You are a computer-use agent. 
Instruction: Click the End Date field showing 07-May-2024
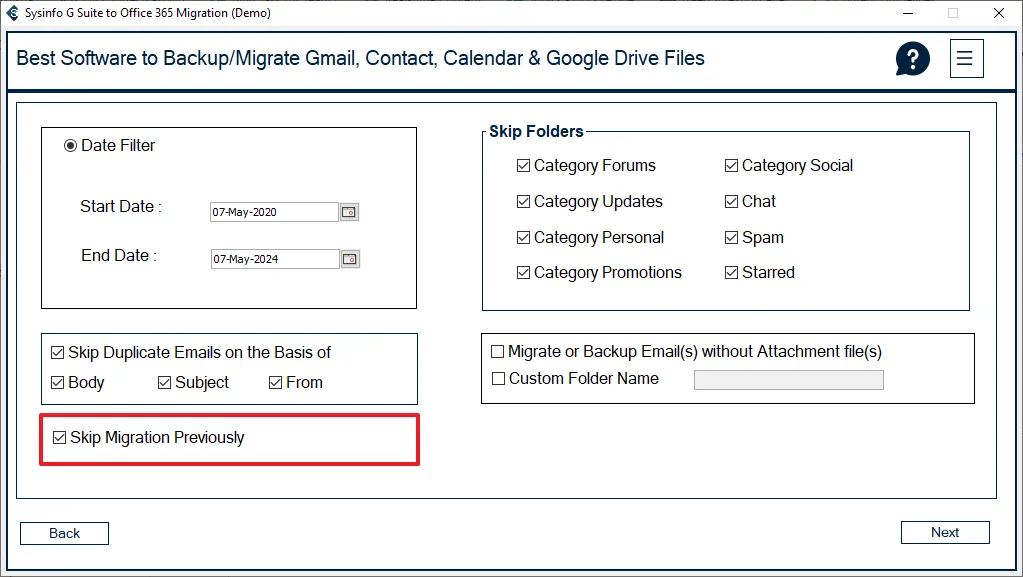[x=275, y=259]
